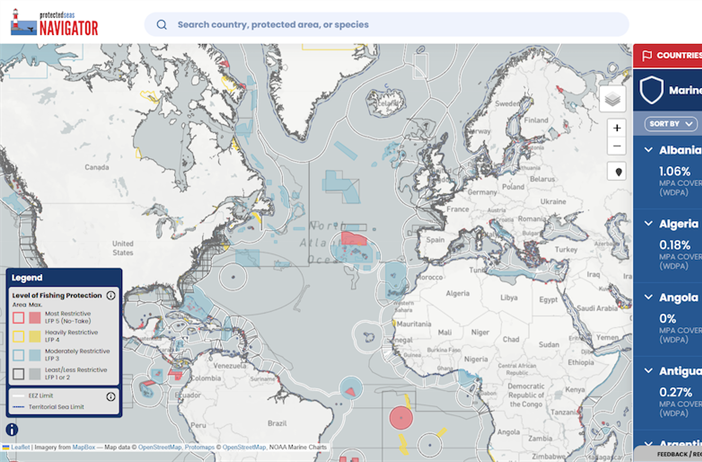Click blue outline Moderately Restrictive area swatch
Screen dimensions: 702x462
point(18,355)
